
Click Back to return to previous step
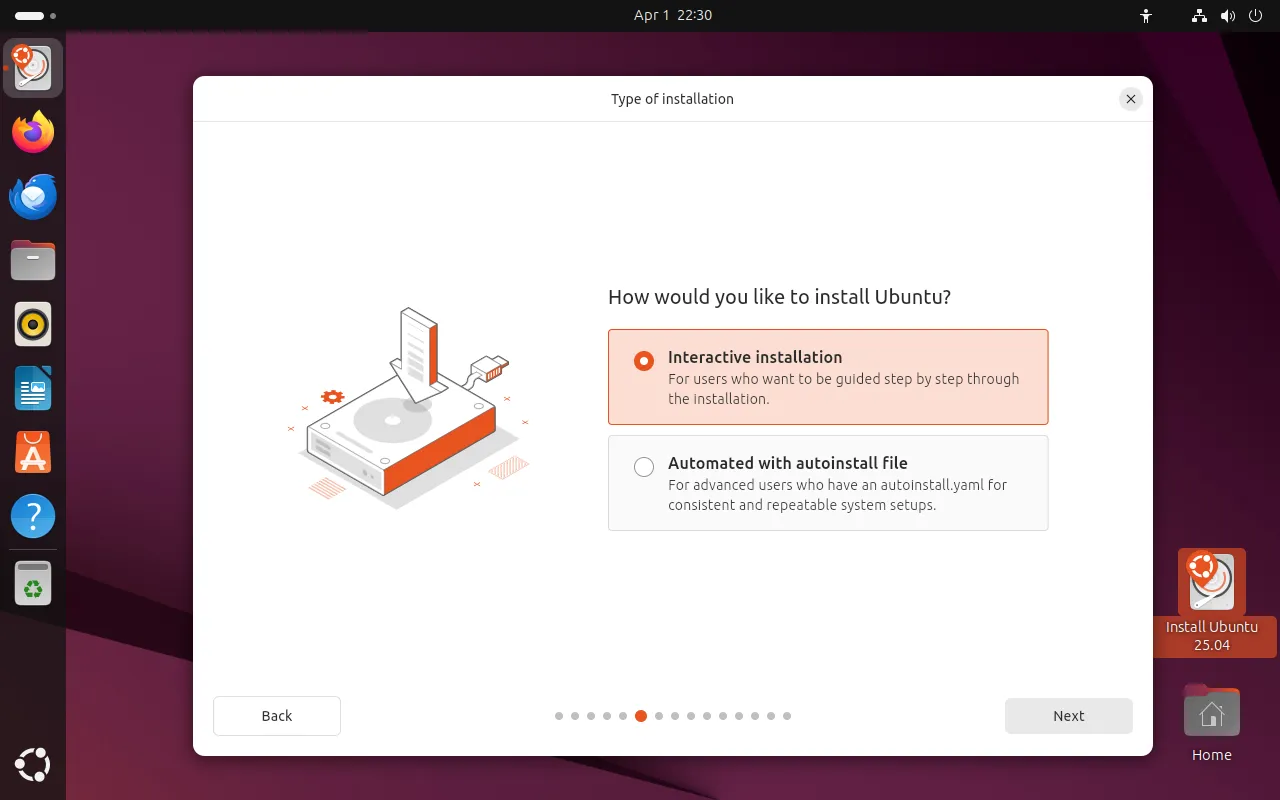(276, 715)
